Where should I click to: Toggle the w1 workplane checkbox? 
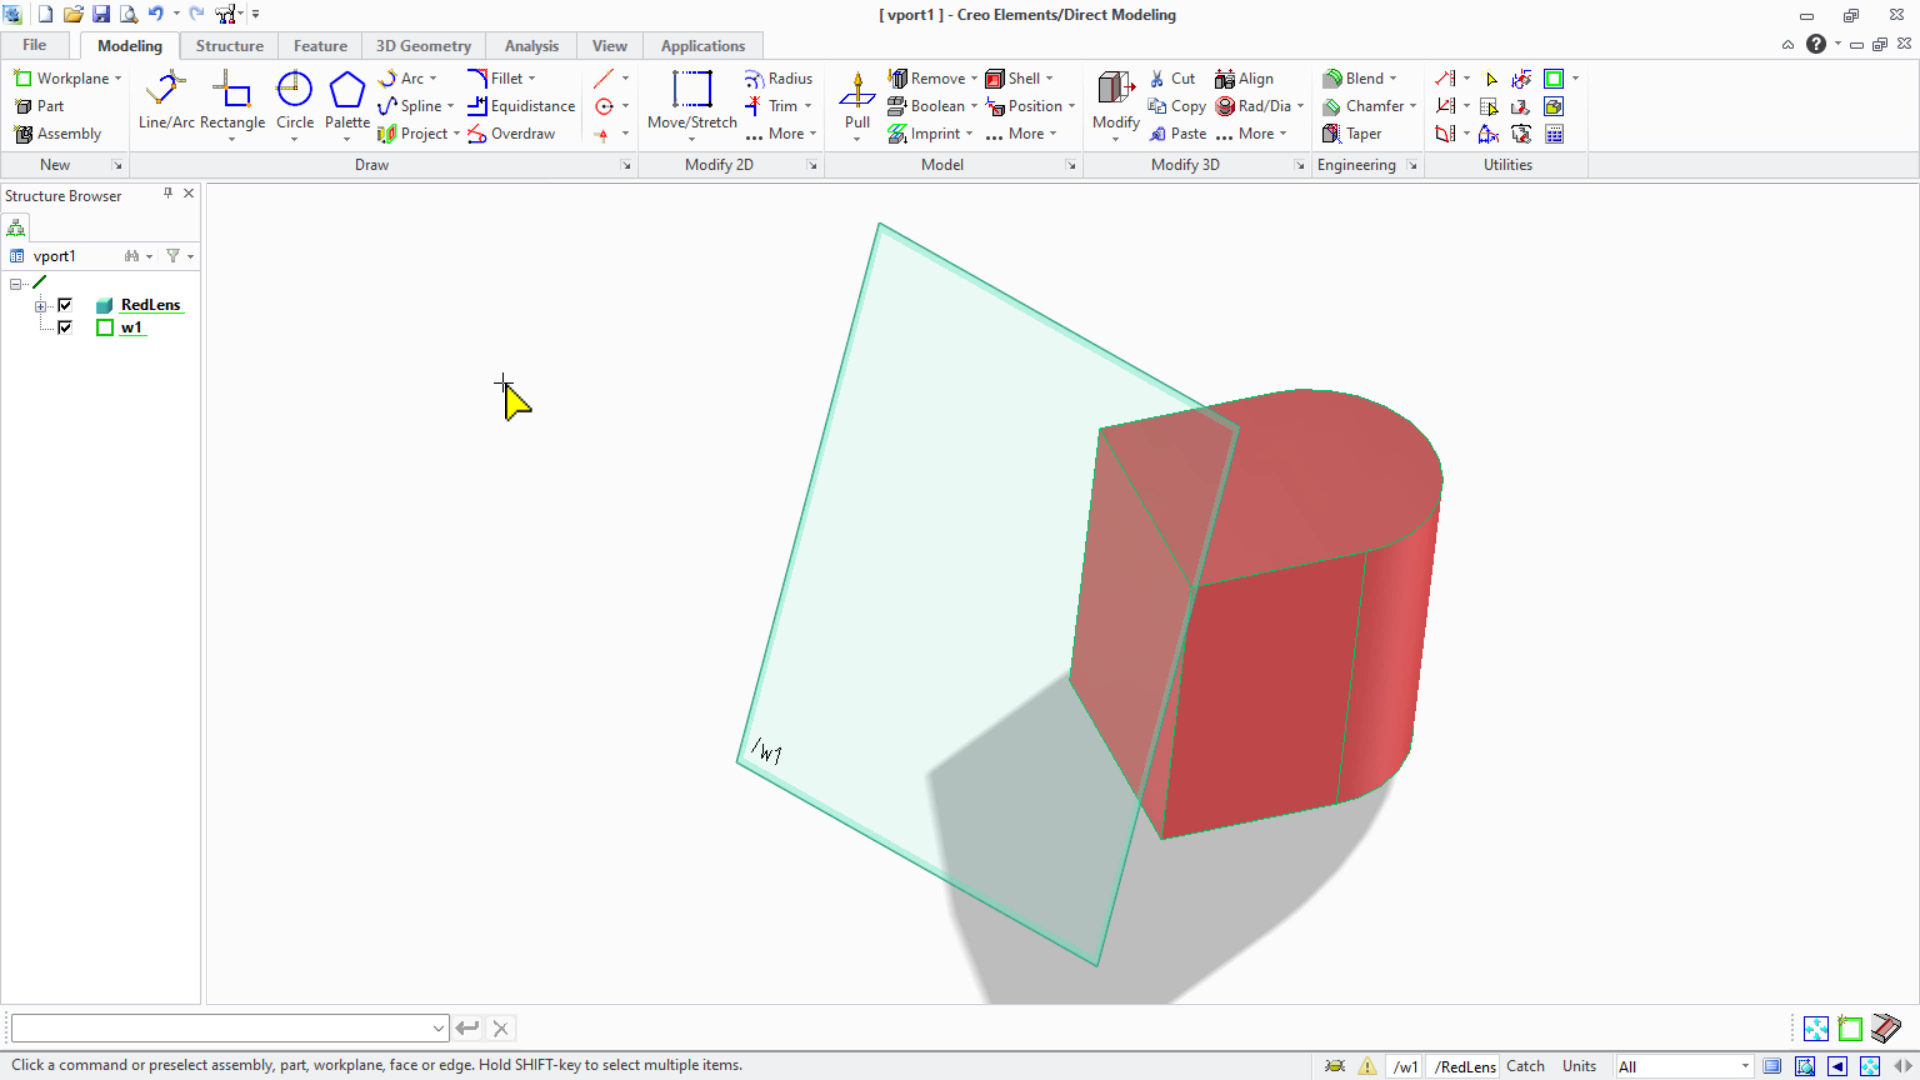[x=65, y=327]
